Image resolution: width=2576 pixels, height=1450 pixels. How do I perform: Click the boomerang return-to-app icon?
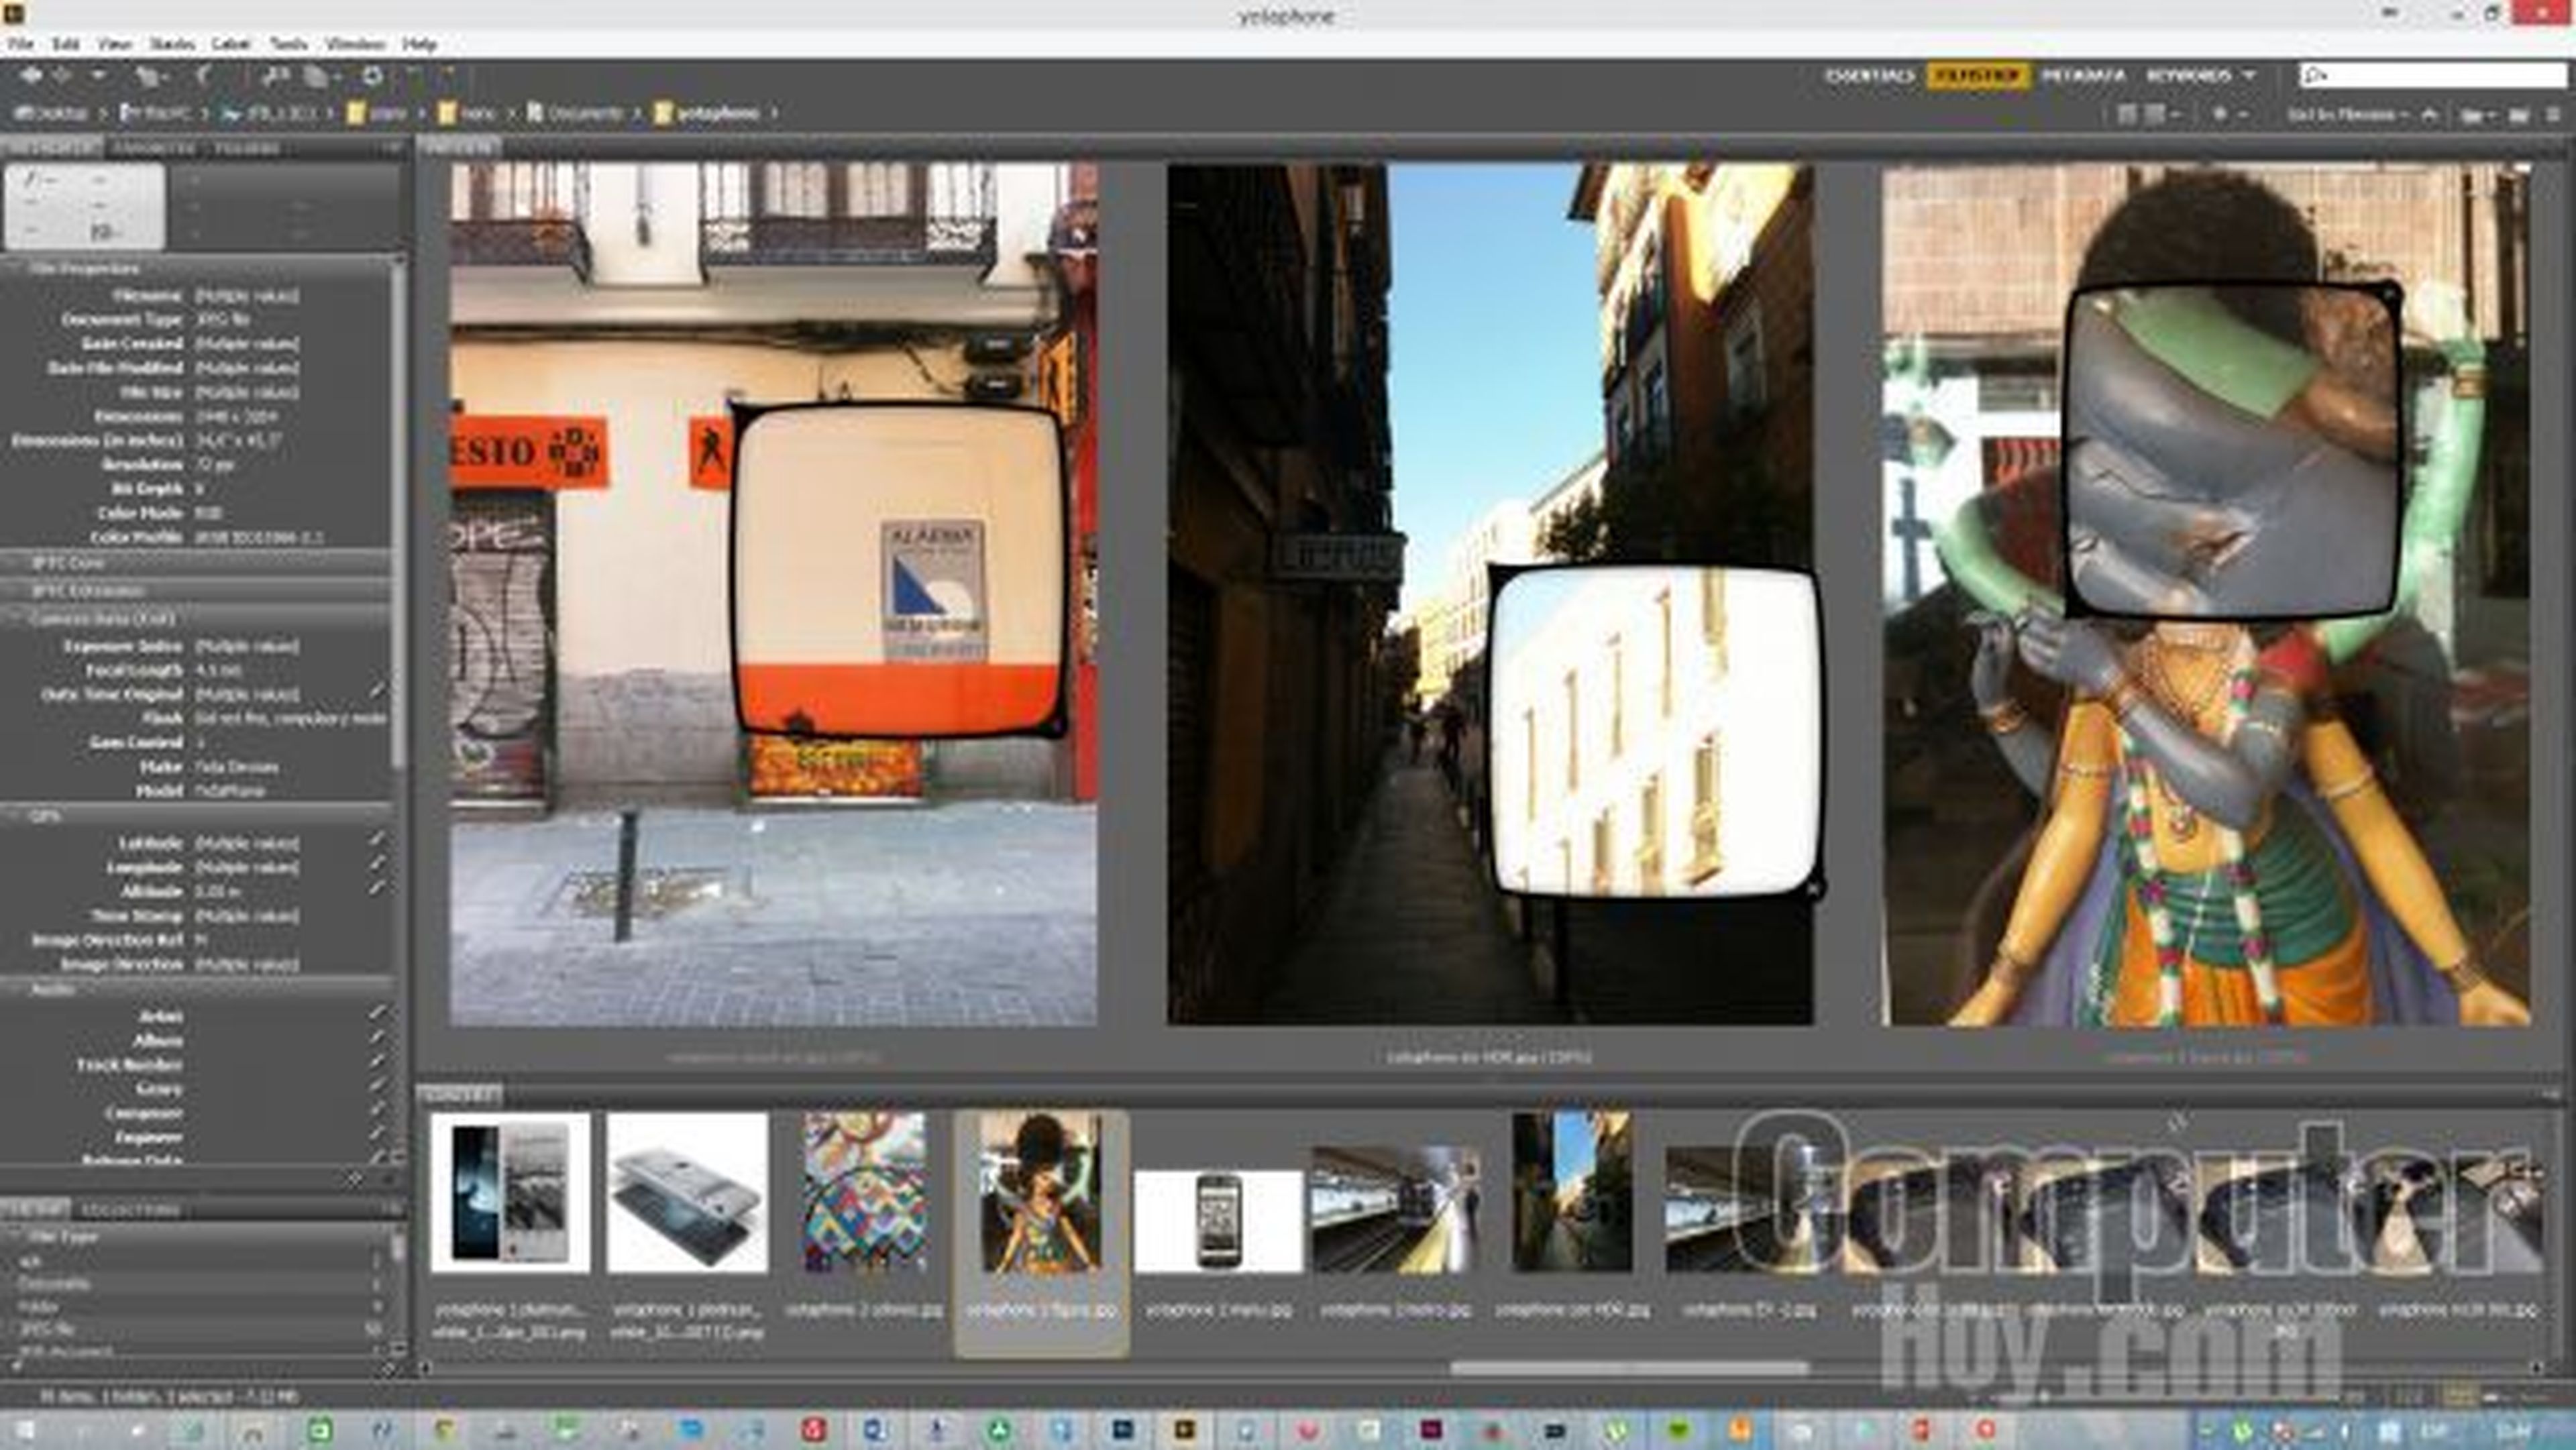(203, 75)
